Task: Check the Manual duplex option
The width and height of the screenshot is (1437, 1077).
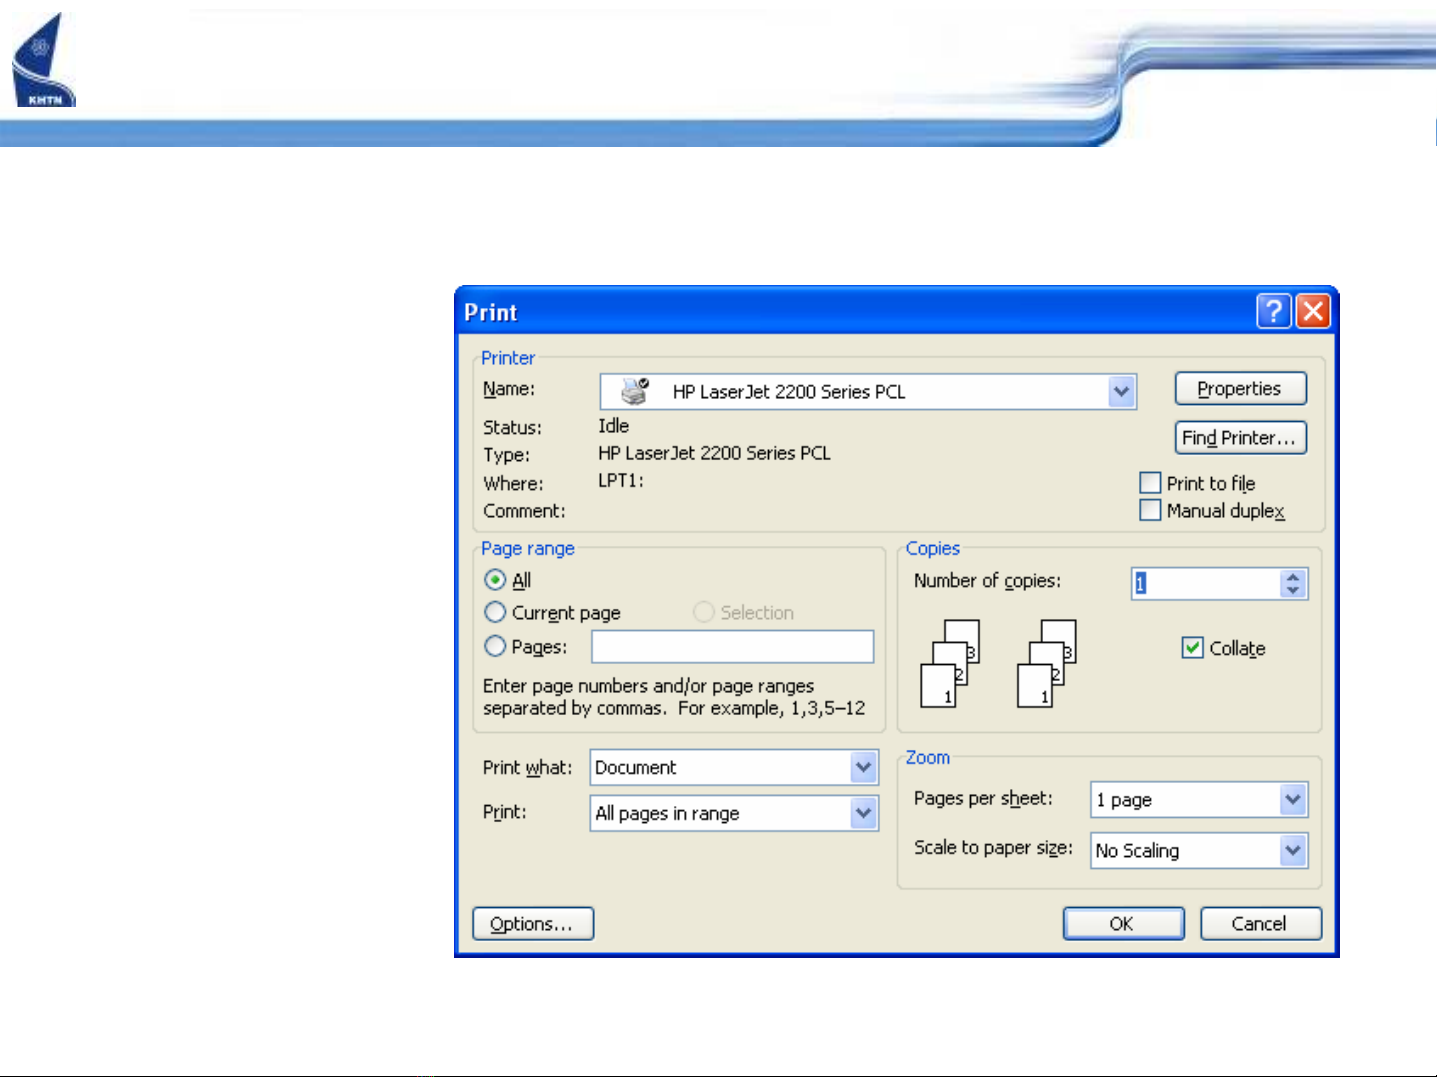Action: (1150, 511)
